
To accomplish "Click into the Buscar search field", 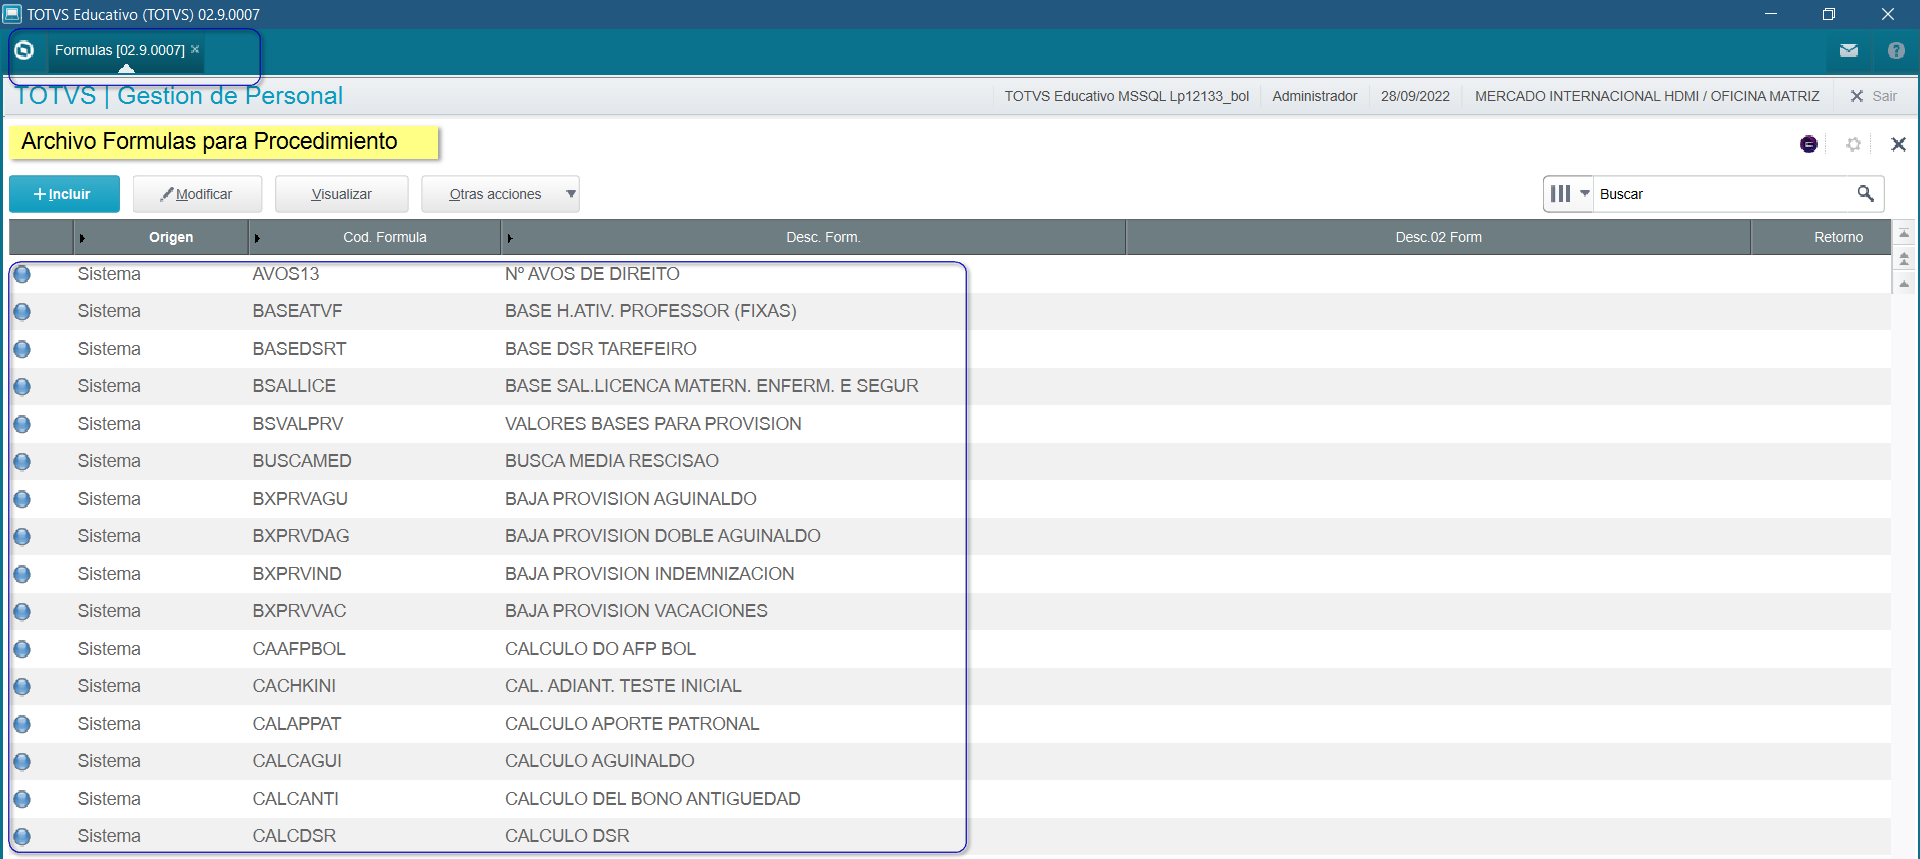I will 1722,194.
